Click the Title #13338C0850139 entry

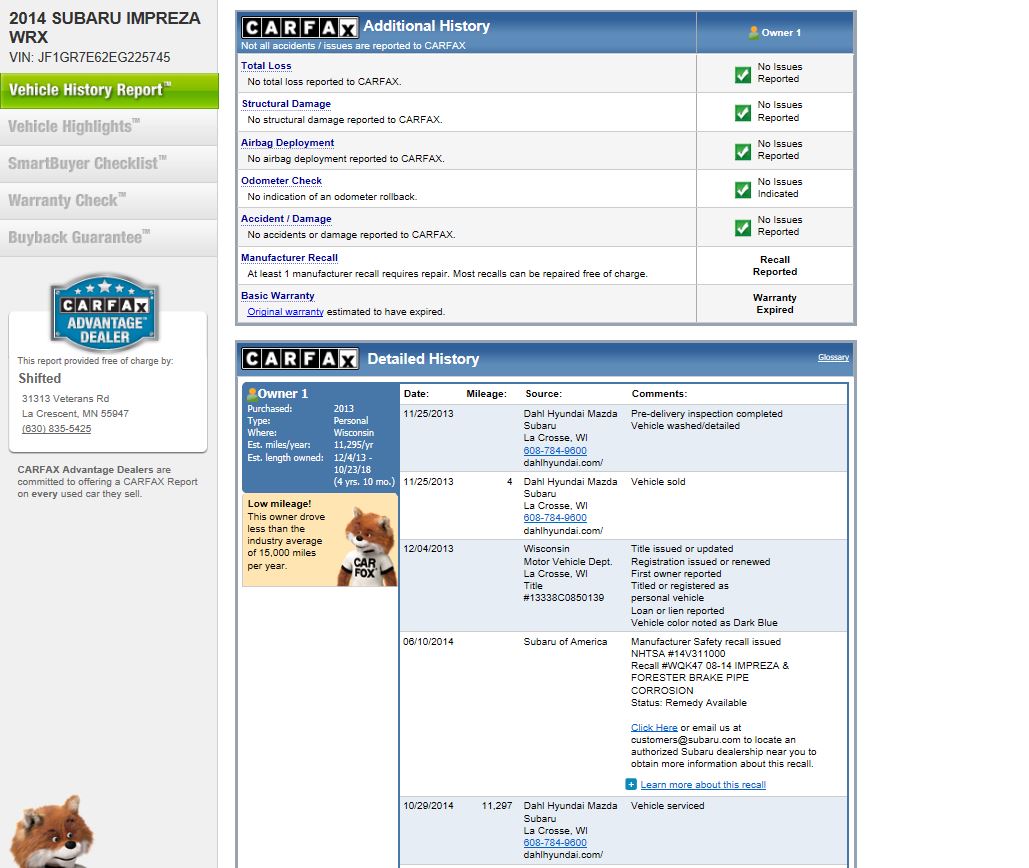pos(564,592)
